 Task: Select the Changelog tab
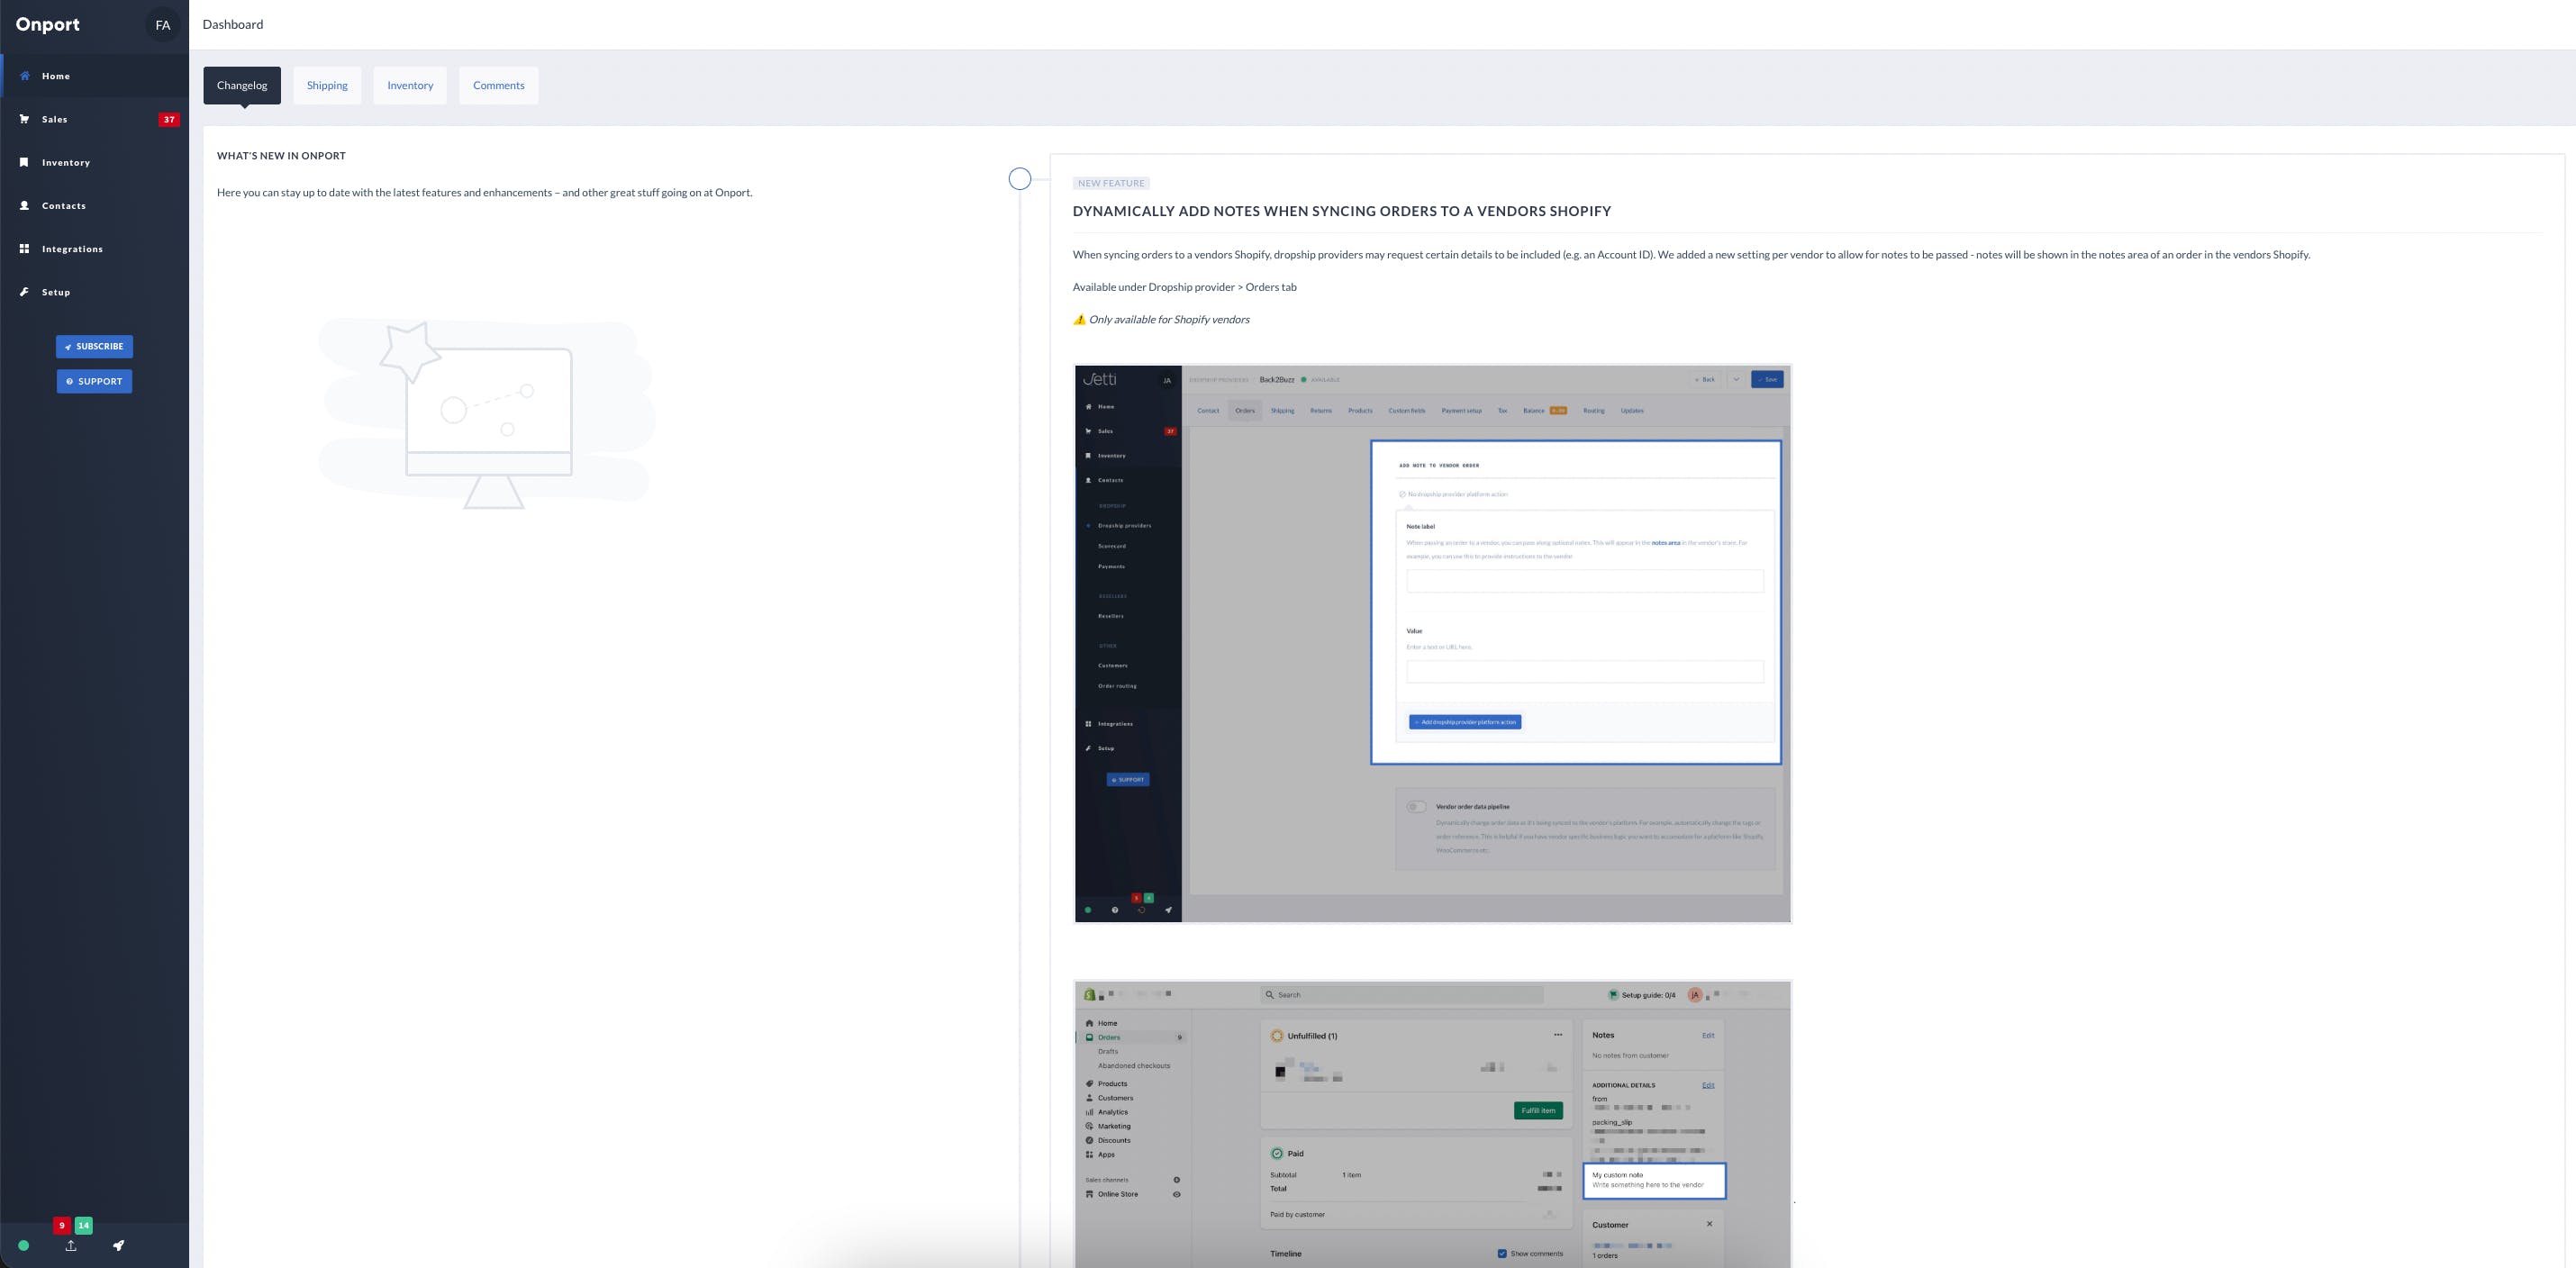tap(242, 86)
